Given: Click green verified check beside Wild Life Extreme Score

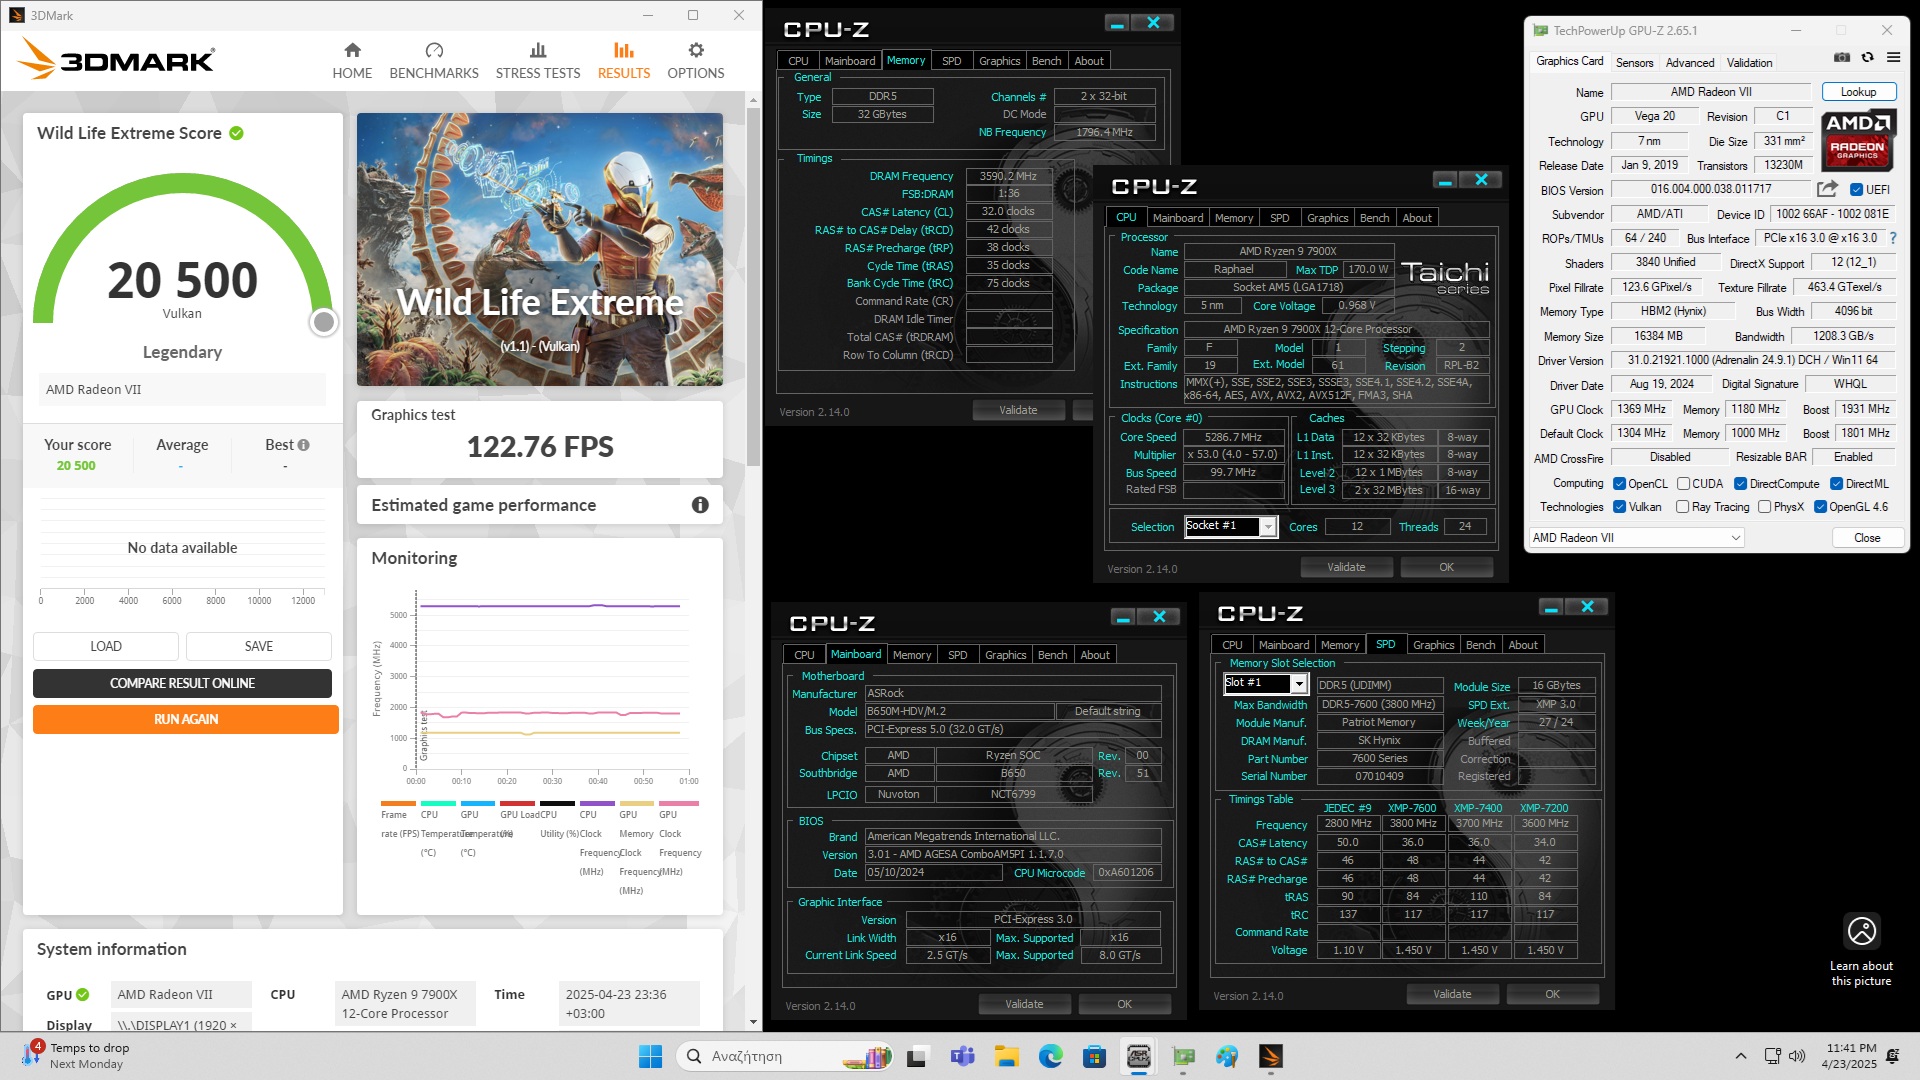Looking at the screenshot, I should coord(236,133).
